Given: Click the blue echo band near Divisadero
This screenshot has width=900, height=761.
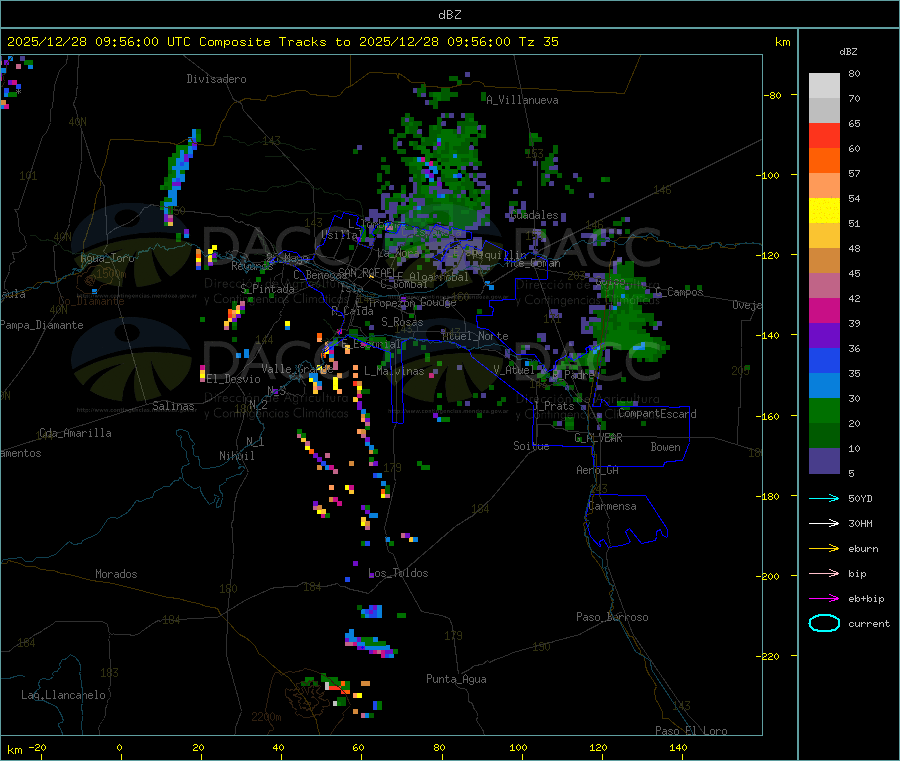Looking at the screenshot, I should (x=180, y=170).
